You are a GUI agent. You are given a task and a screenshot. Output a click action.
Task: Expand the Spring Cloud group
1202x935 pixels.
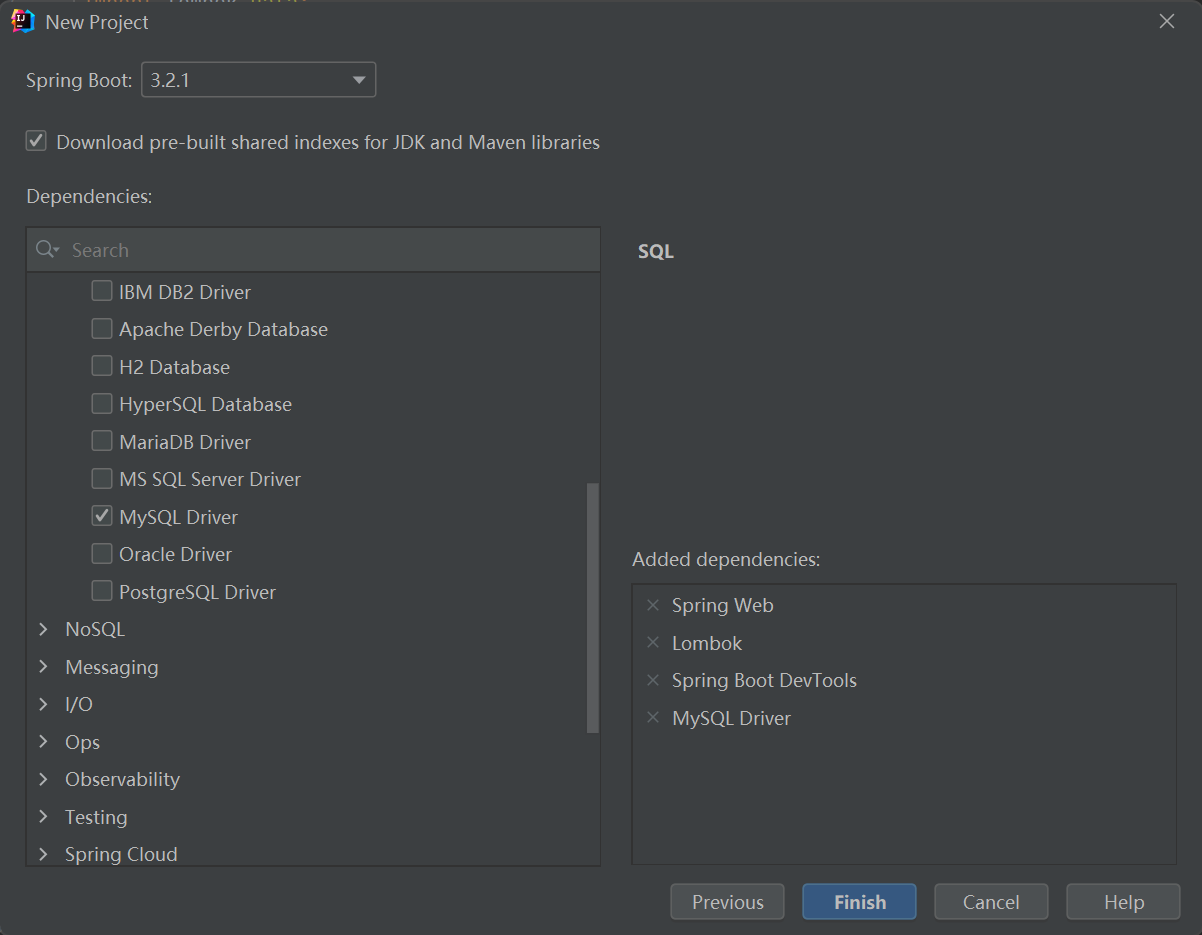click(x=43, y=854)
